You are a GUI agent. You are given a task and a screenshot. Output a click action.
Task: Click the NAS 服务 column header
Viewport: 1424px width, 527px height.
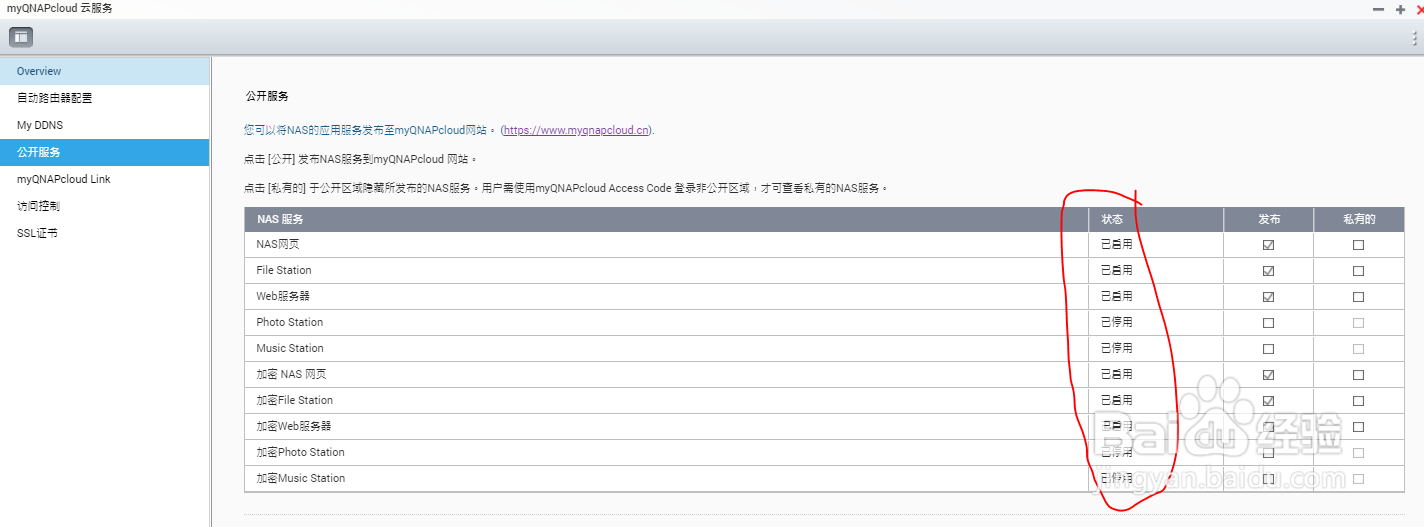pos(666,220)
